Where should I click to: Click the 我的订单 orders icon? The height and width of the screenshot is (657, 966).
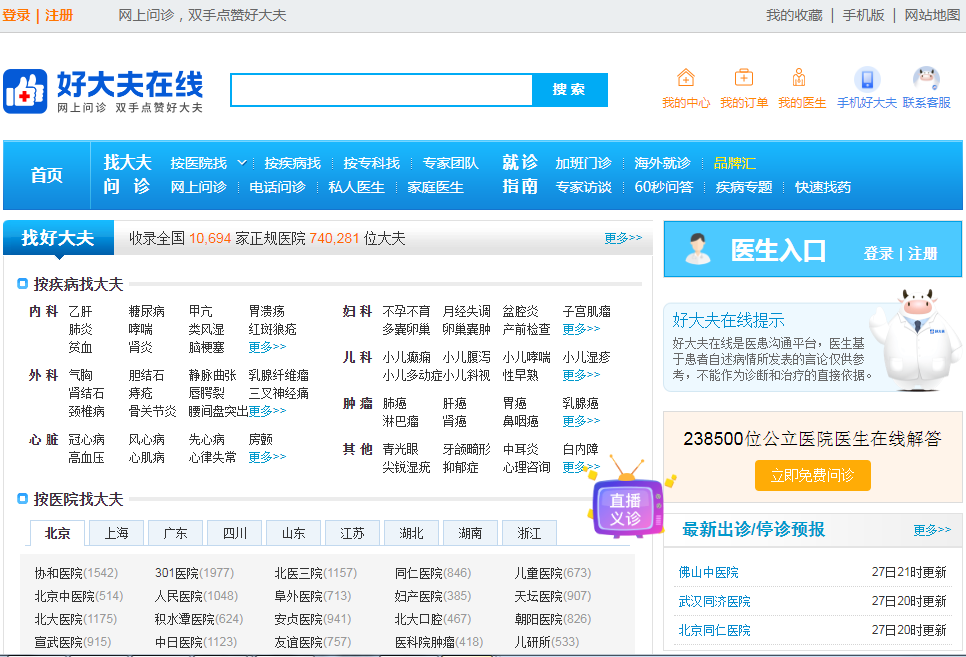pos(743,78)
